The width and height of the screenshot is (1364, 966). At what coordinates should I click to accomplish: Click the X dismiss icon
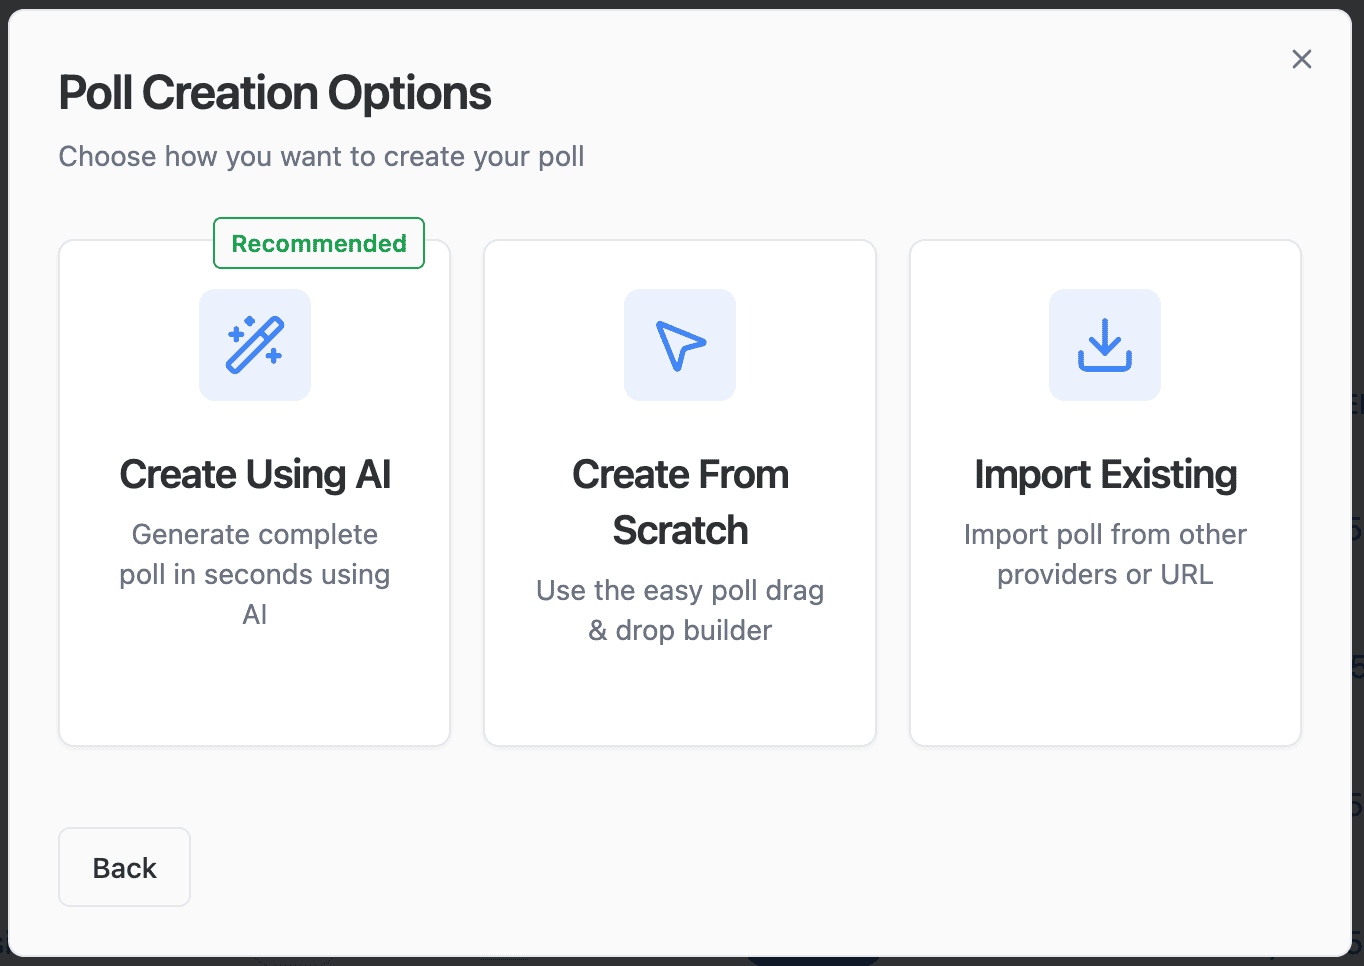coord(1302,59)
